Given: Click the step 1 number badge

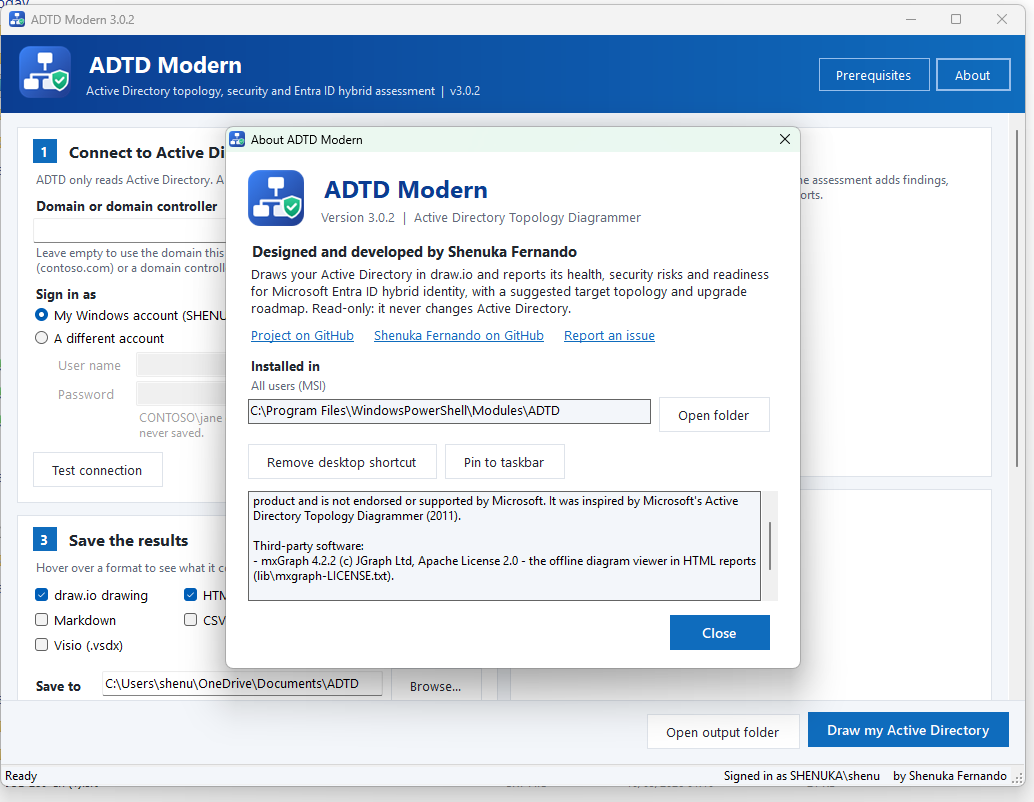Looking at the screenshot, I should click(x=45, y=152).
